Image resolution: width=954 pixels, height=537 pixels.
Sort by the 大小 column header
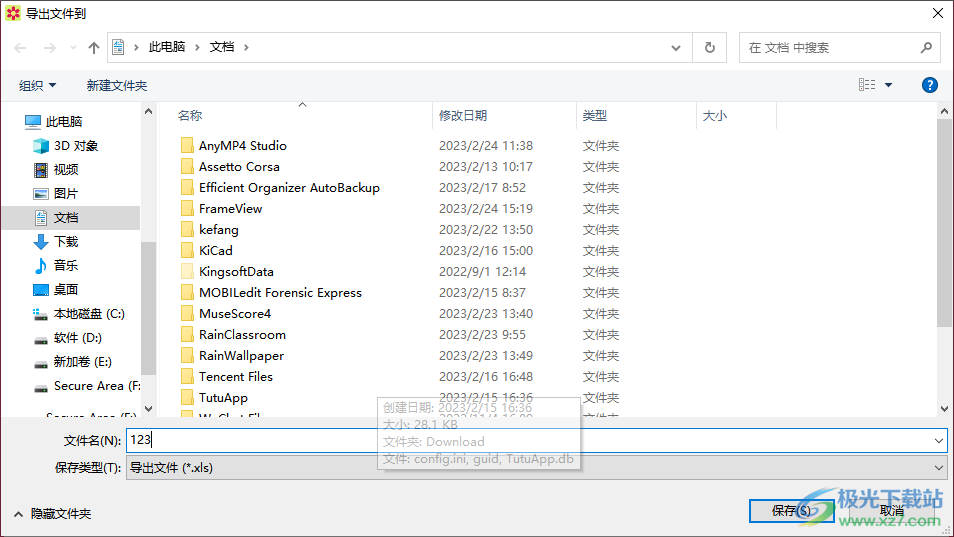pos(715,116)
